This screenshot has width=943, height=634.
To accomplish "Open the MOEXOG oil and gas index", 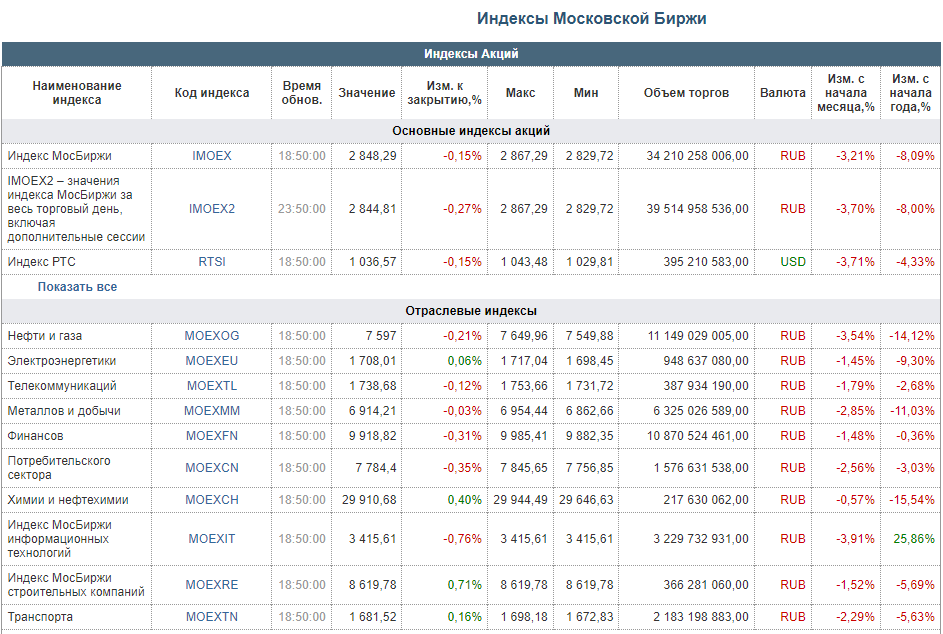I will 212,336.
